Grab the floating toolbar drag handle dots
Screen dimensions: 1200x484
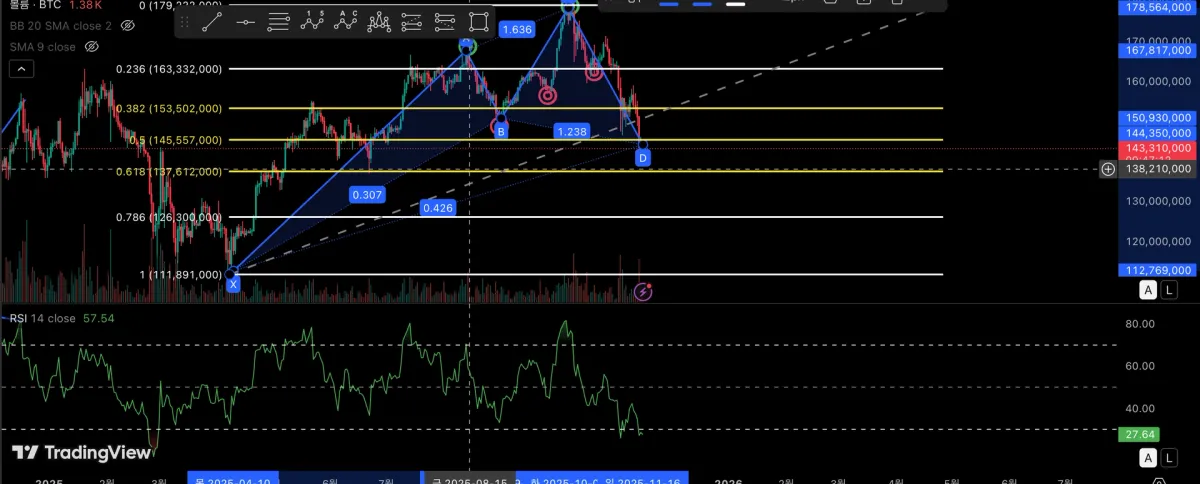coord(185,20)
